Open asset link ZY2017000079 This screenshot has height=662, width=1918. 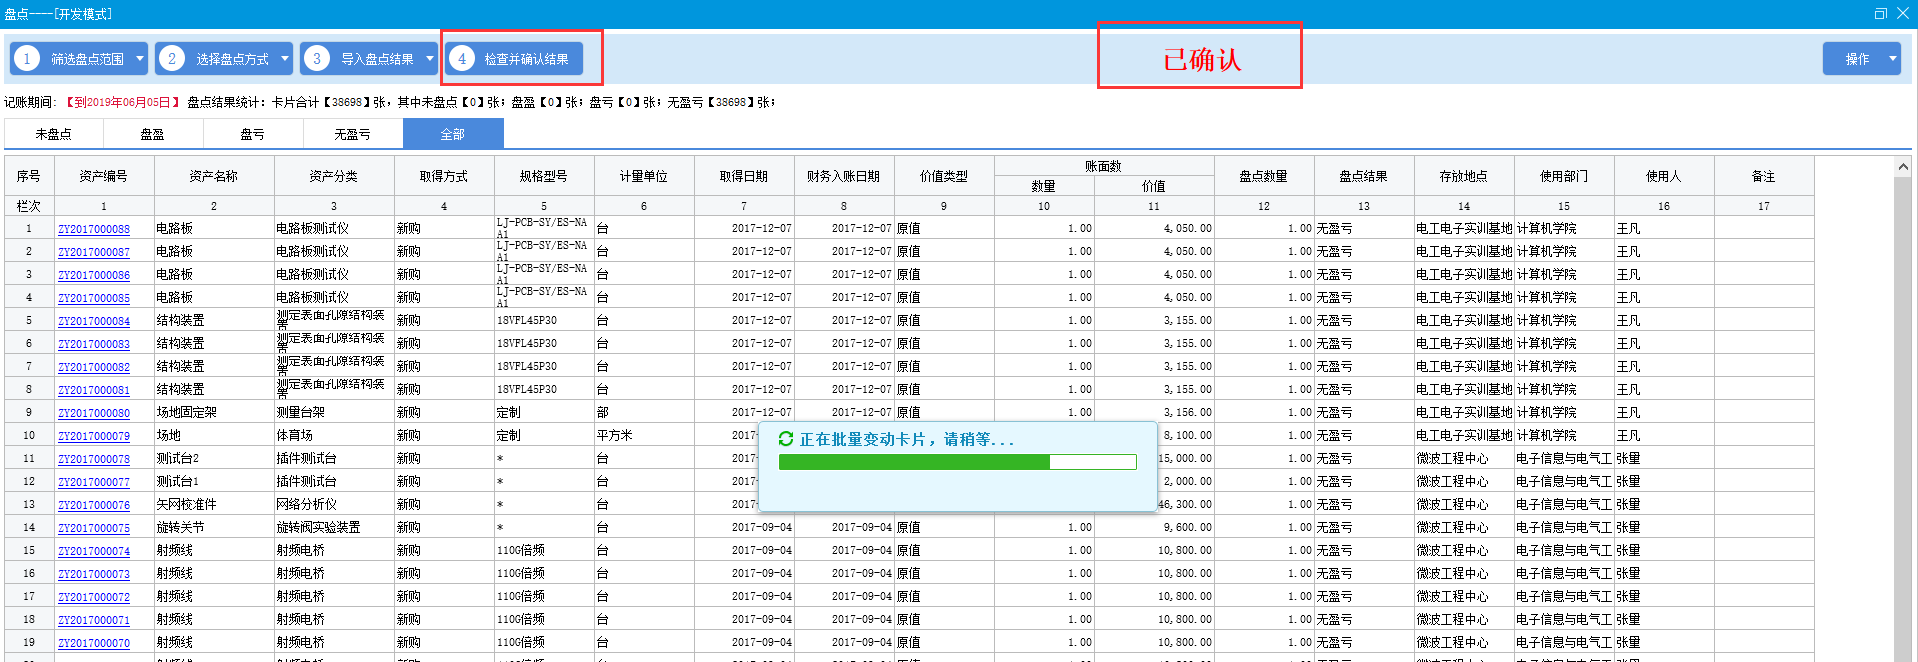click(x=94, y=436)
